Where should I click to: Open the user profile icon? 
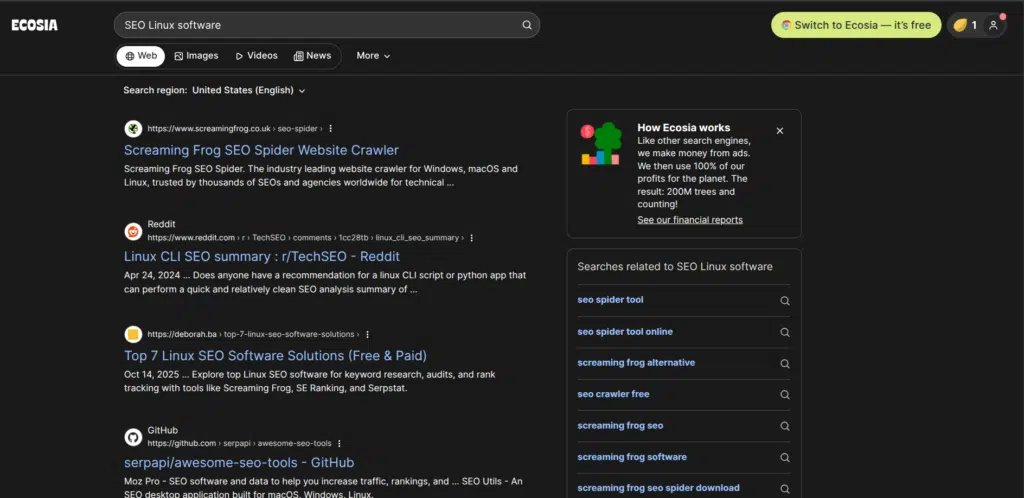(993, 25)
